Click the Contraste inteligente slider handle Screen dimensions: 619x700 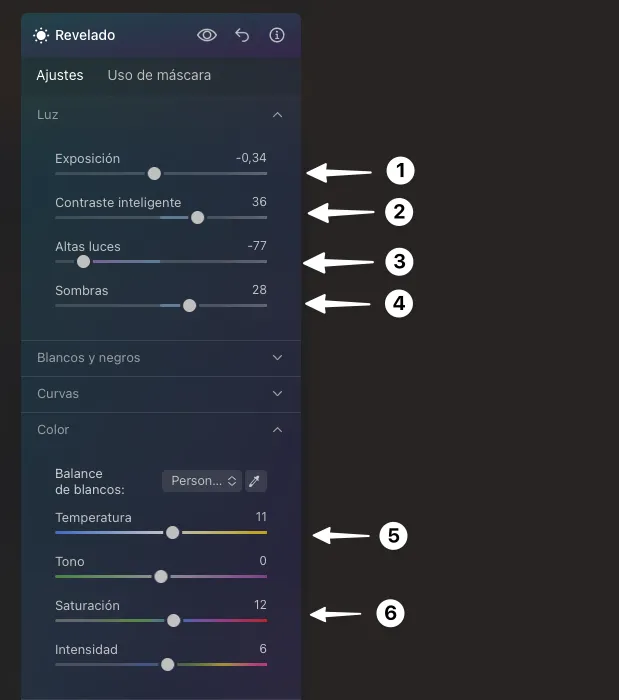pos(197,217)
